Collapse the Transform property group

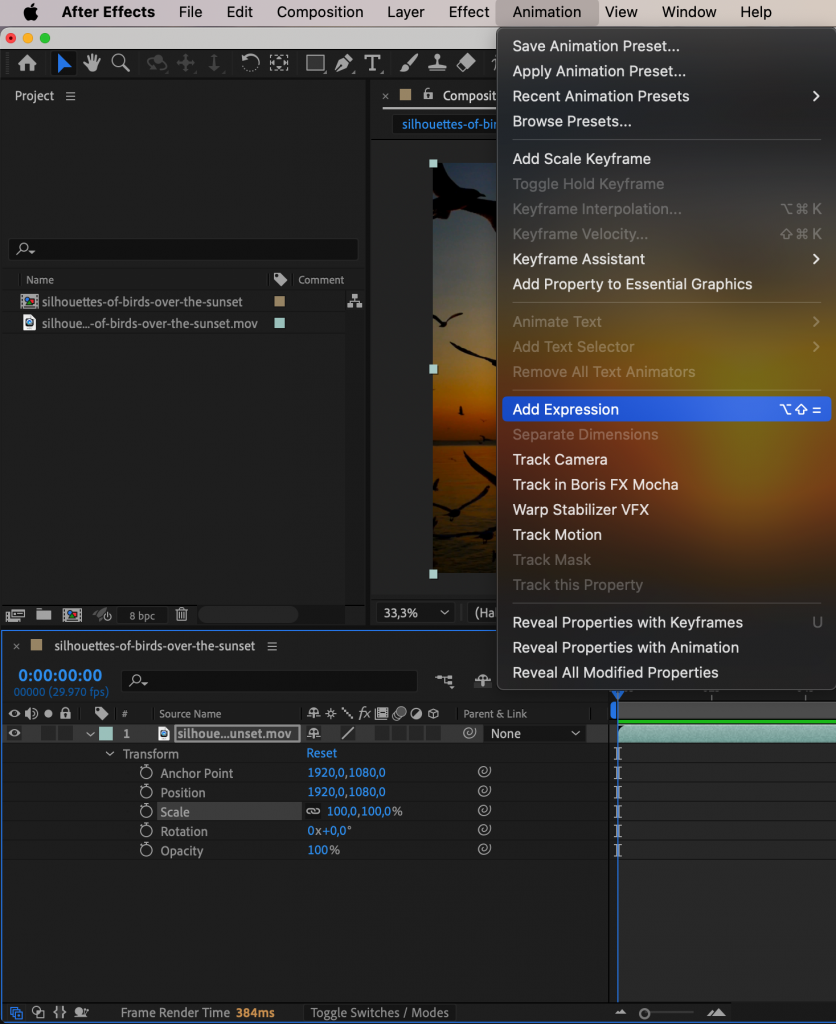click(110, 753)
